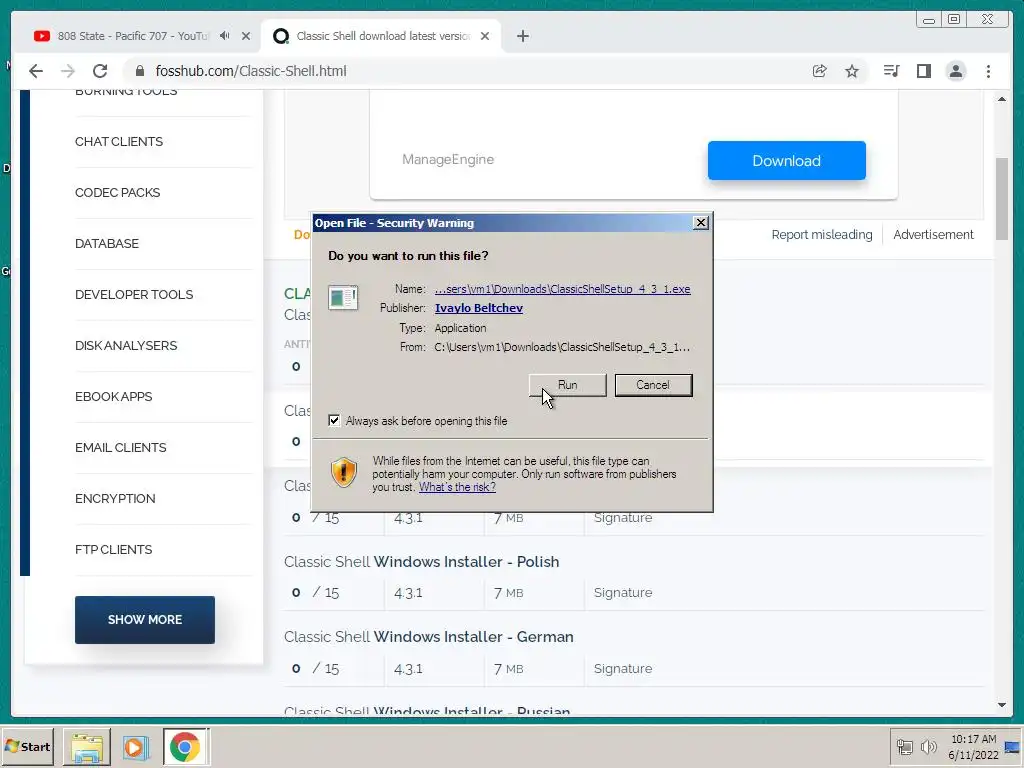Open DATABASE category
The width and height of the screenshot is (1024, 768).
(107, 244)
